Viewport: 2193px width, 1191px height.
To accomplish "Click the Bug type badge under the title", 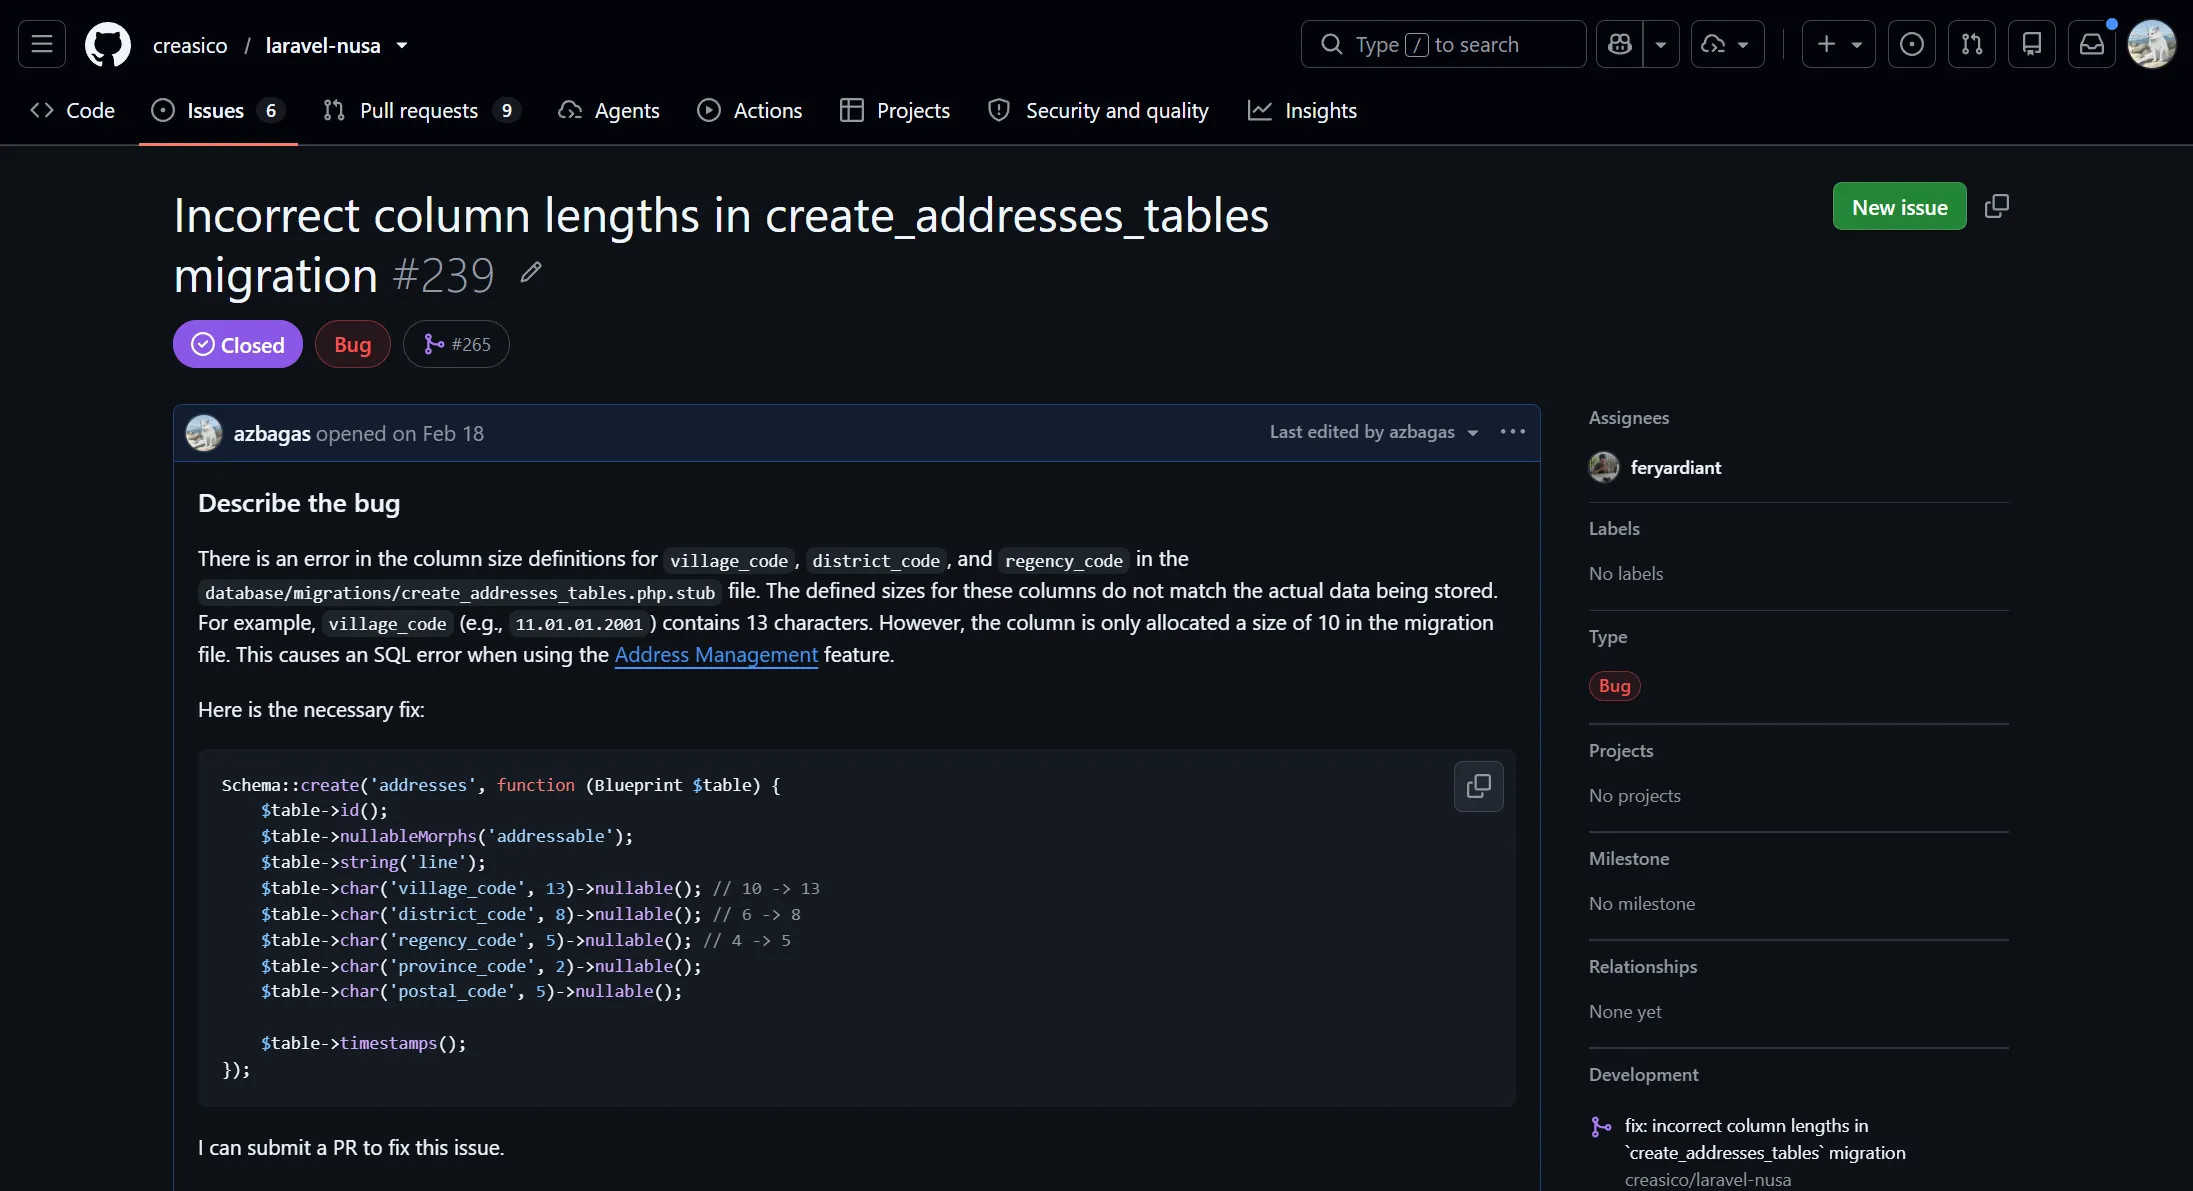I will (x=353, y=344).
